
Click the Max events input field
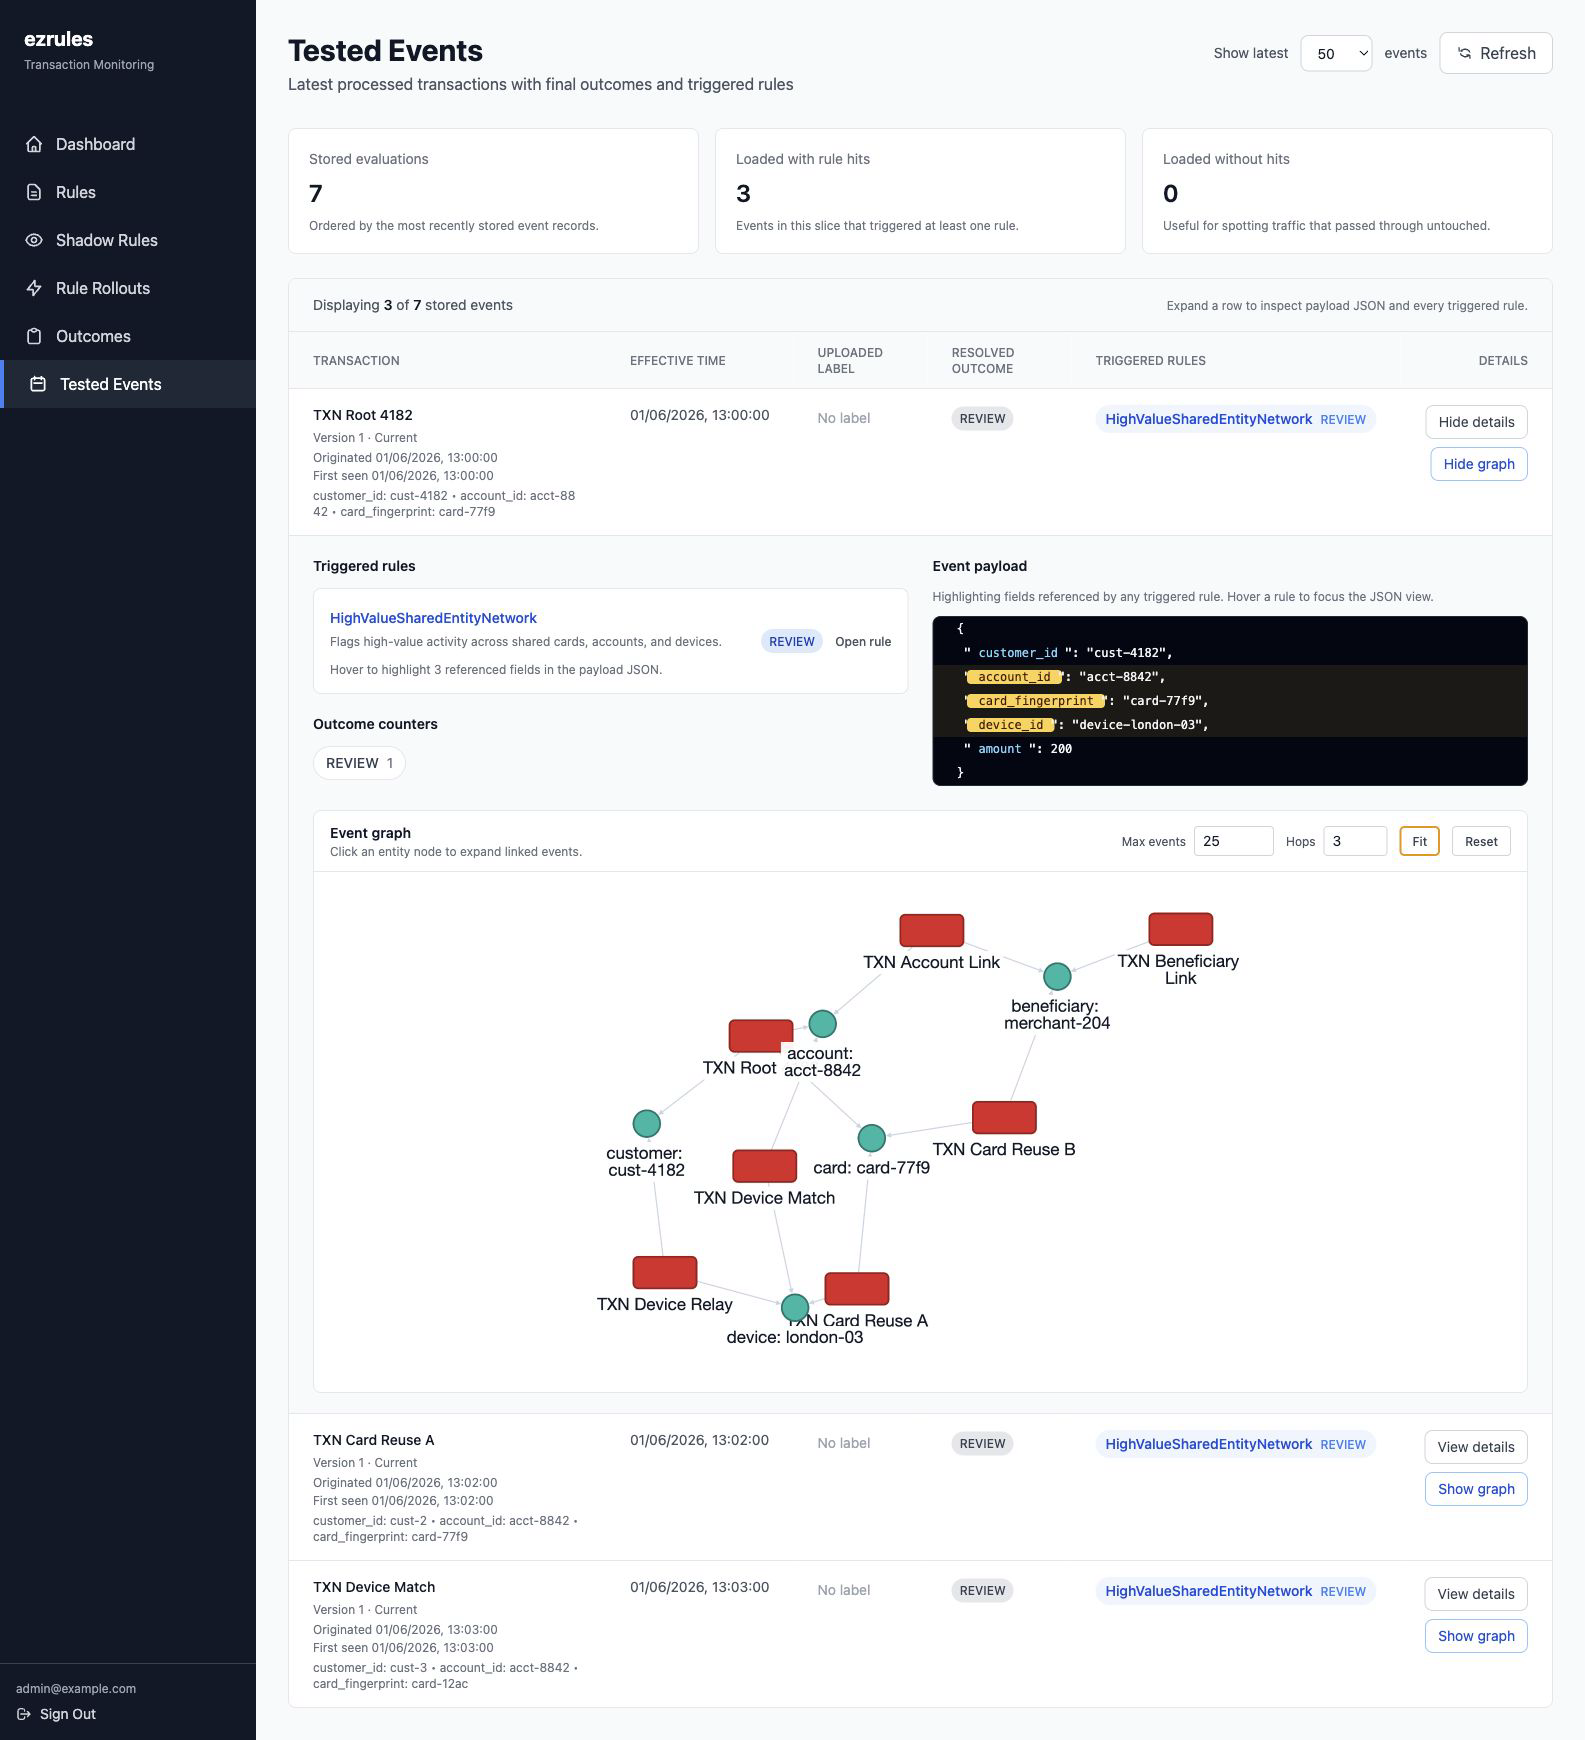coord(1233,841)
